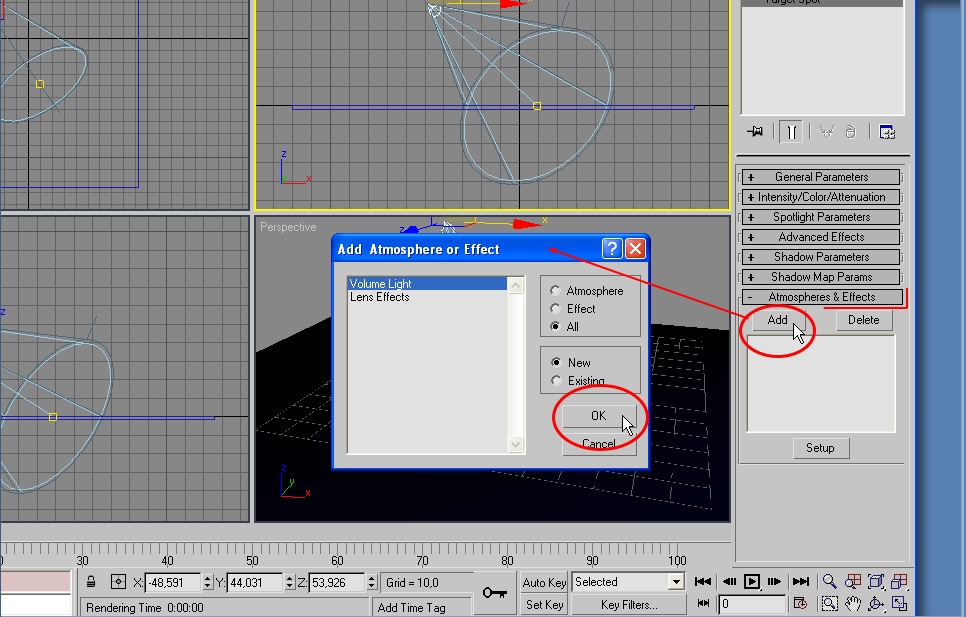Expand the Spotlight Parameters rollout
The height and width of the screenshot is (617, 966).
tap(821, 217)
